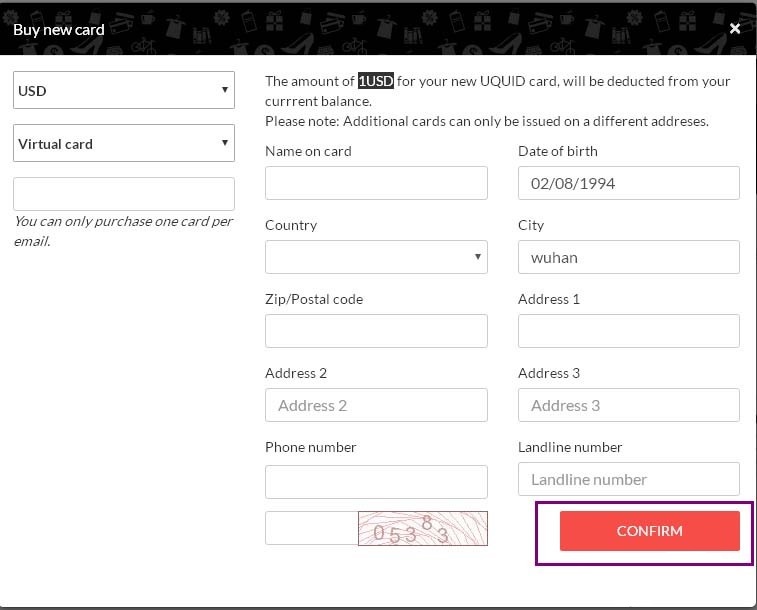Click the CONFIRM button
Screen dimensions: 757x610
[x=649, y=531]
